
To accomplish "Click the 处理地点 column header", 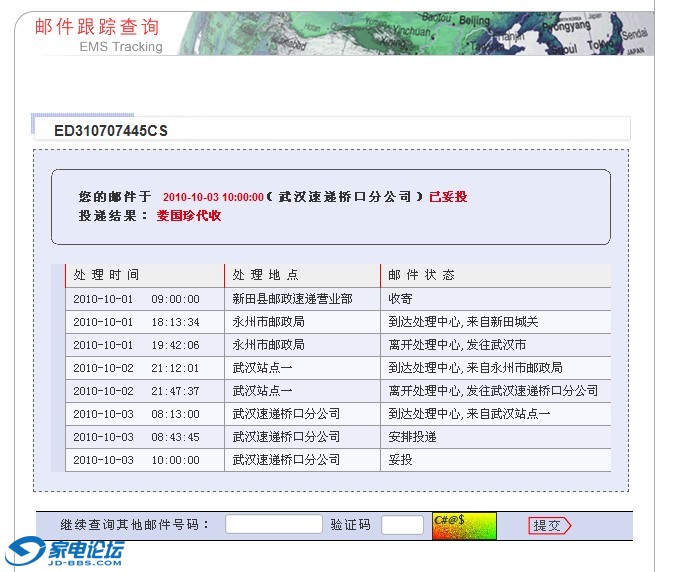I will click(265, 275).
